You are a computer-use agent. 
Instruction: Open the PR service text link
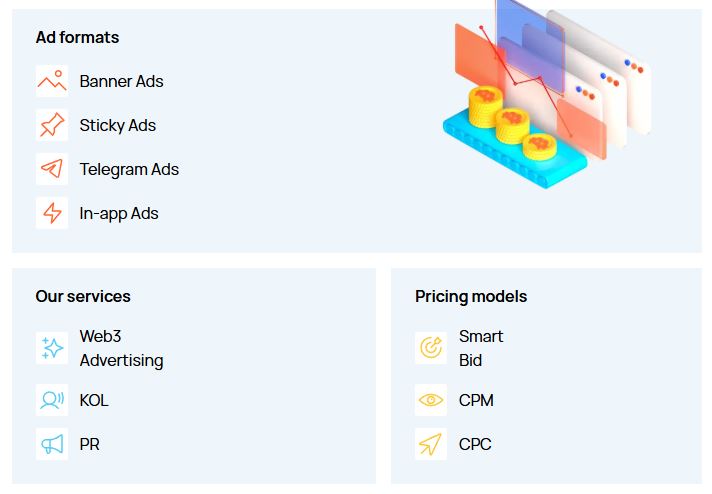90,444
